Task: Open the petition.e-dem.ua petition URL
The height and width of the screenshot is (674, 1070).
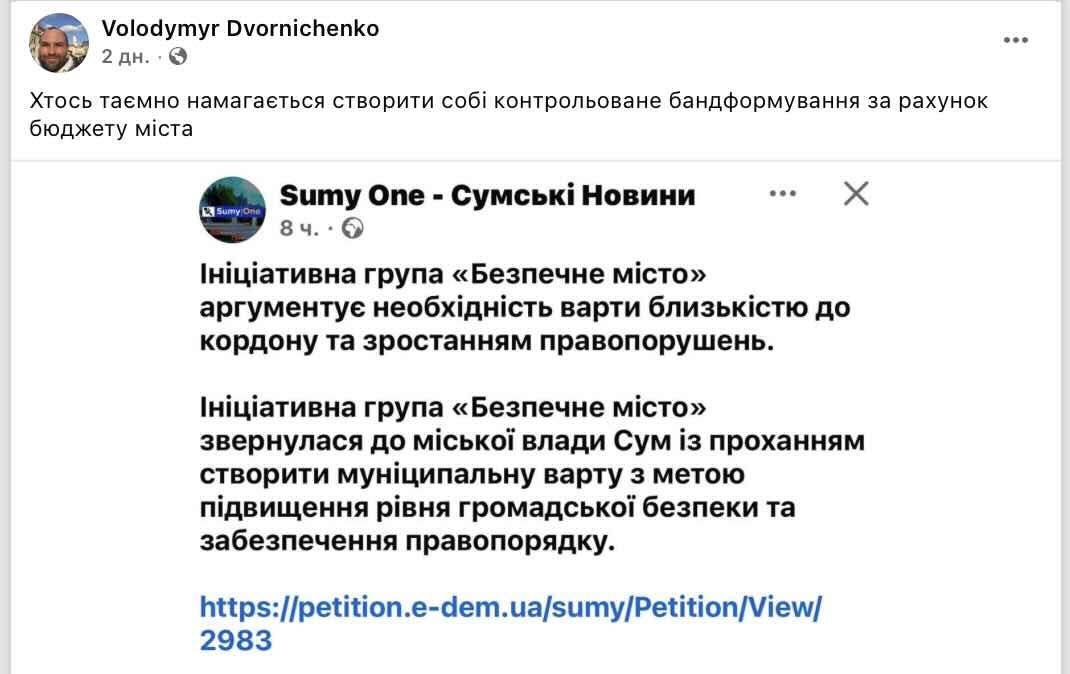Action: pos(510,607)
